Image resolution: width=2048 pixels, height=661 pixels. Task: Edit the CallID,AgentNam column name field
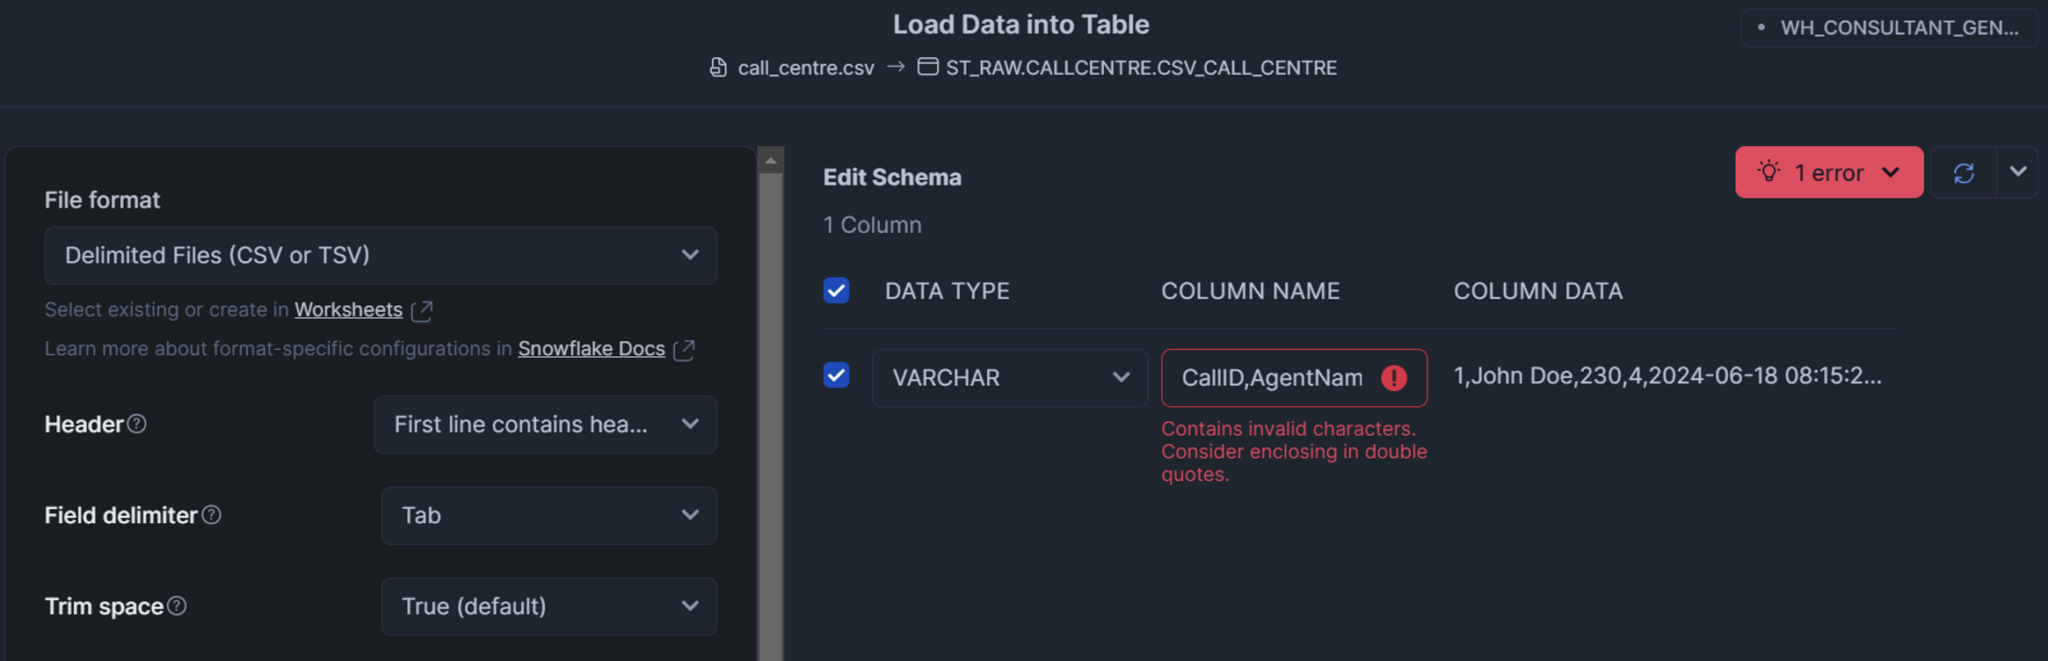click(x=1271, y=378)
